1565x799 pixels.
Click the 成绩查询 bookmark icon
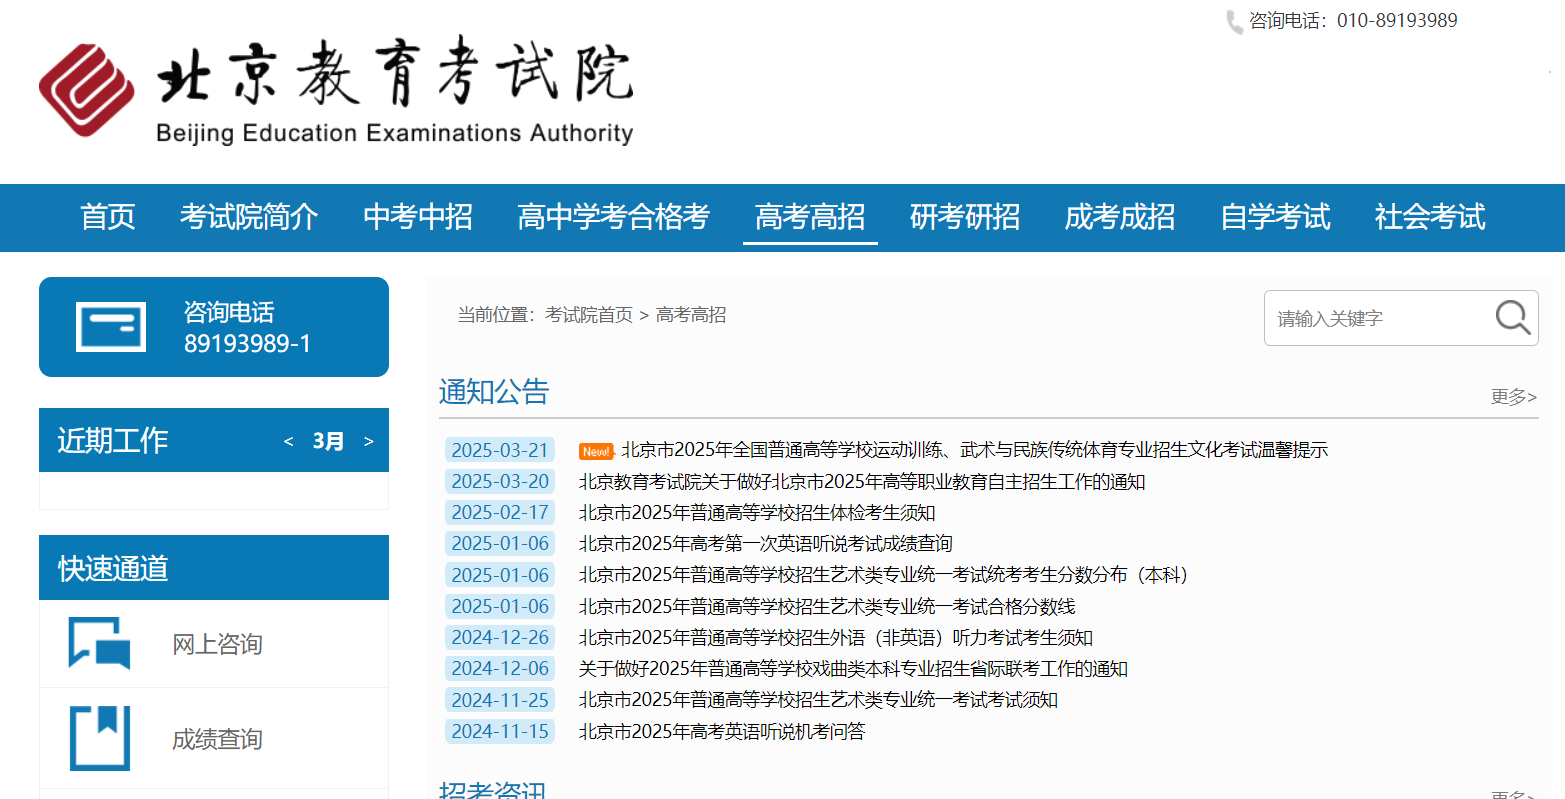coord(100,738)
